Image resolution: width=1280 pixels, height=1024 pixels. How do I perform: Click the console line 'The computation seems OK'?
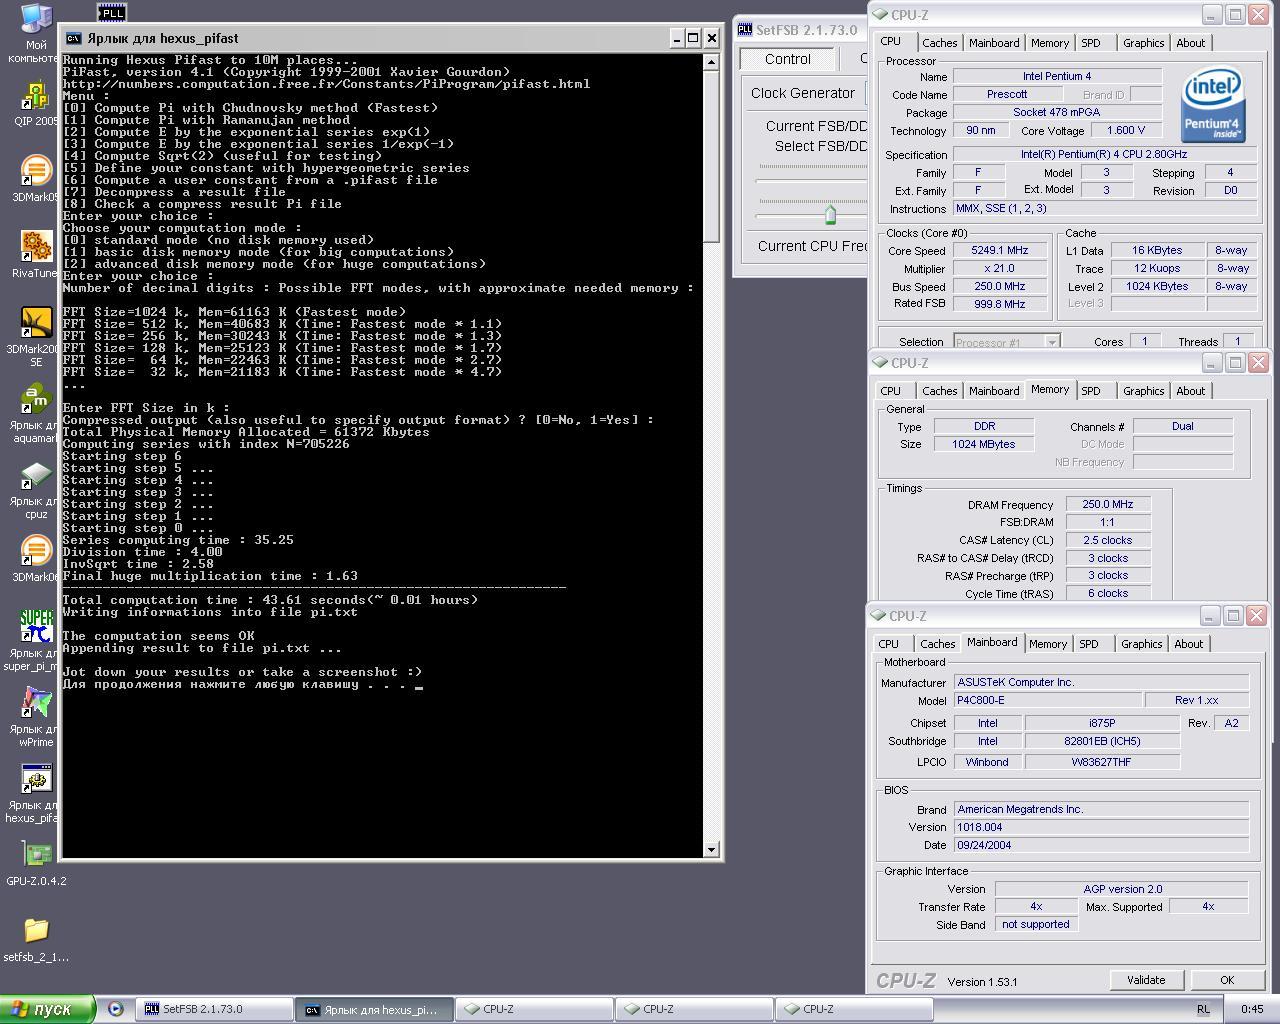coord(158,636)
